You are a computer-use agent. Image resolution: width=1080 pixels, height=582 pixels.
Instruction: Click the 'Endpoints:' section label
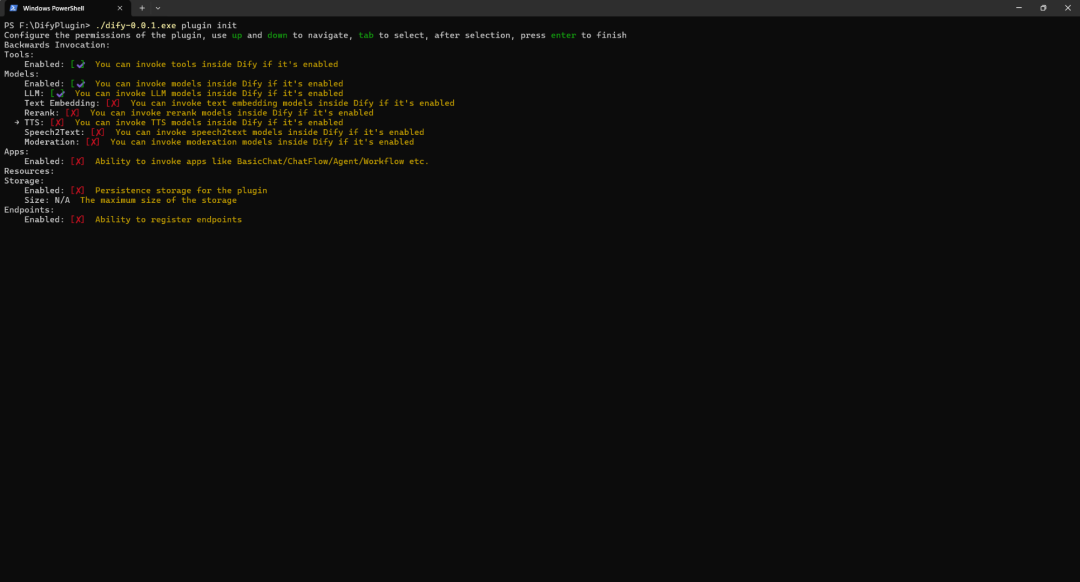coord(29,209)
